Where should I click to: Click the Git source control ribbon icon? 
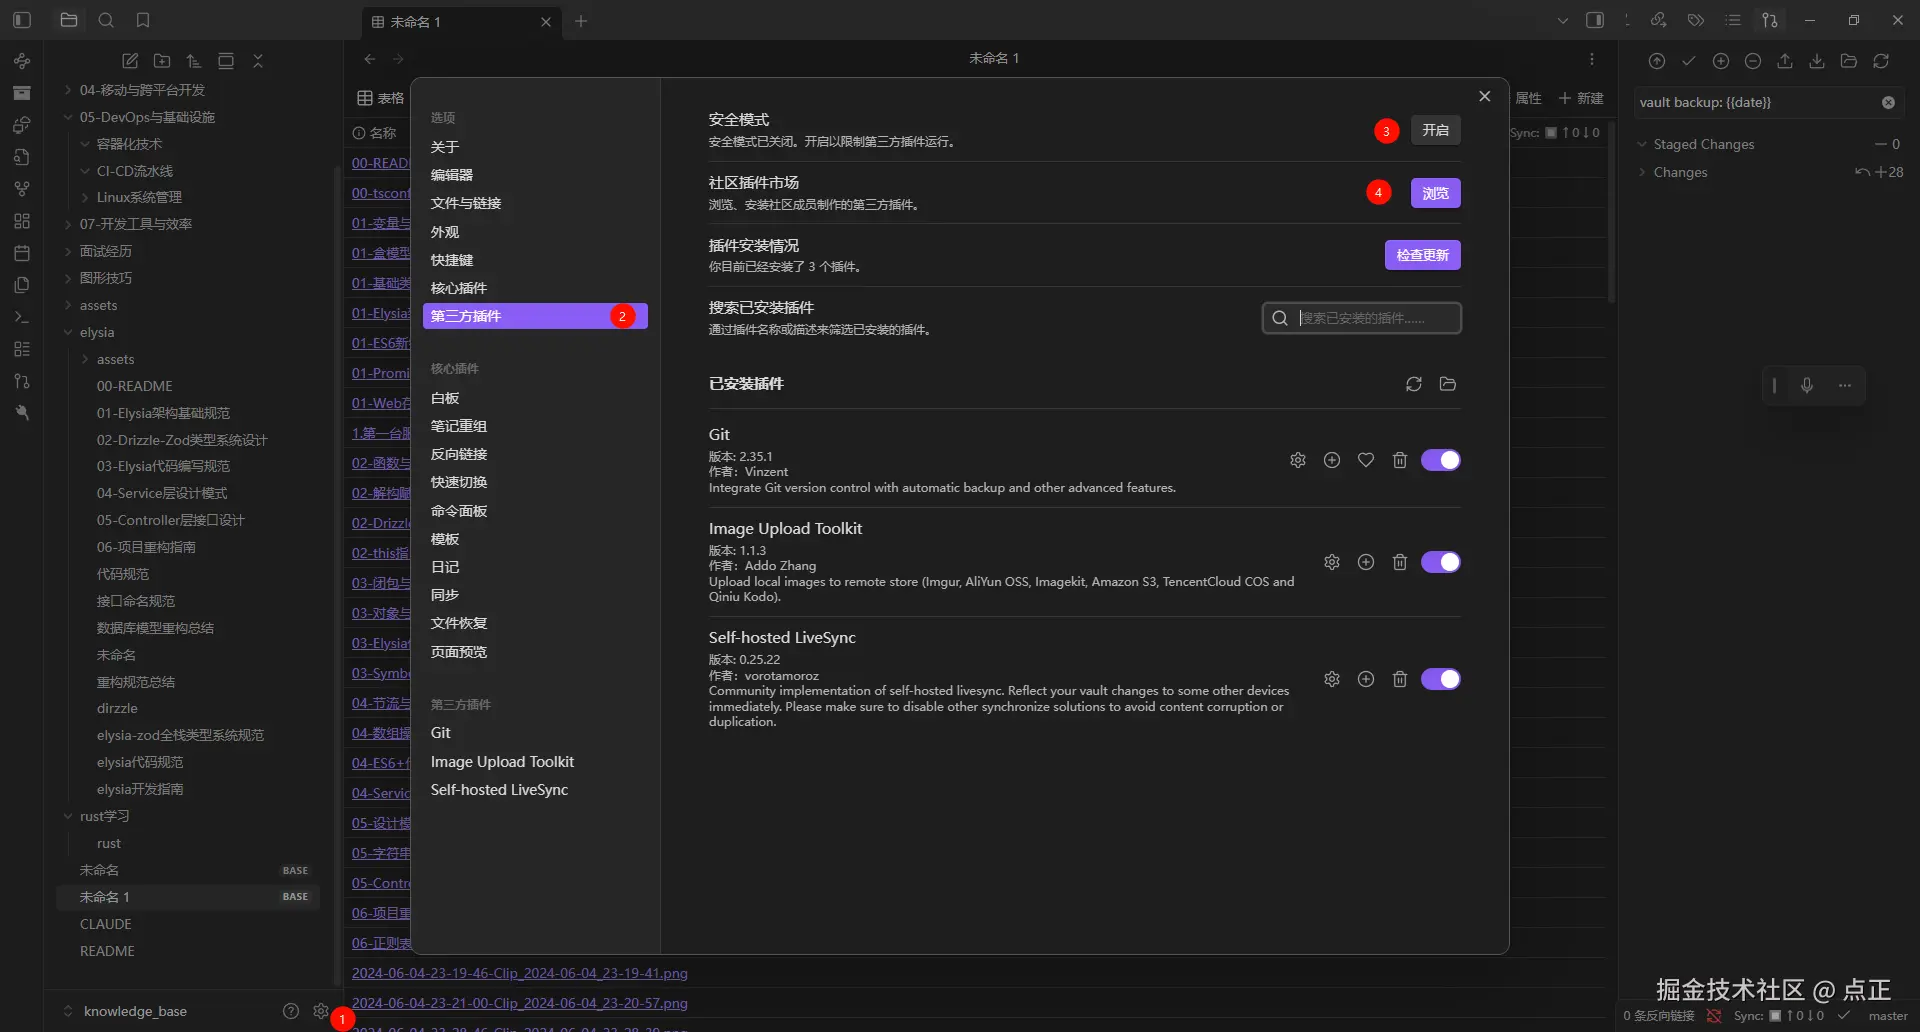click(x=22, y=381)
